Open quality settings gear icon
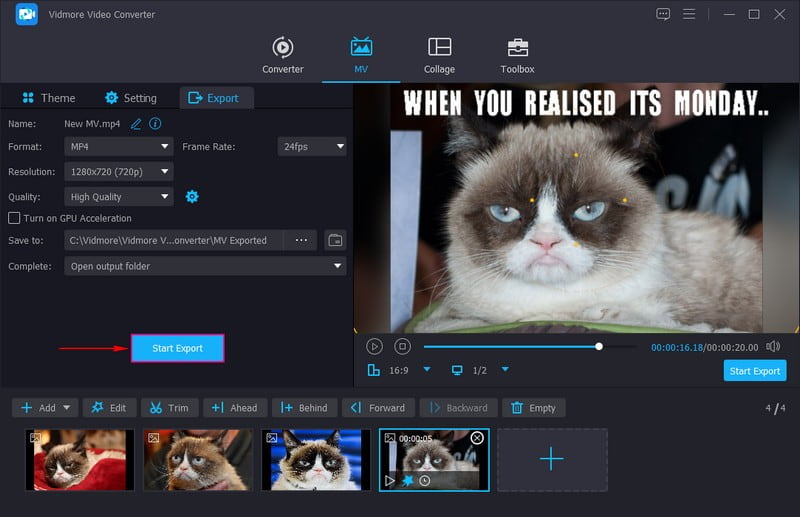The width and height of the screenshot is (800, 517). [192, 197]
